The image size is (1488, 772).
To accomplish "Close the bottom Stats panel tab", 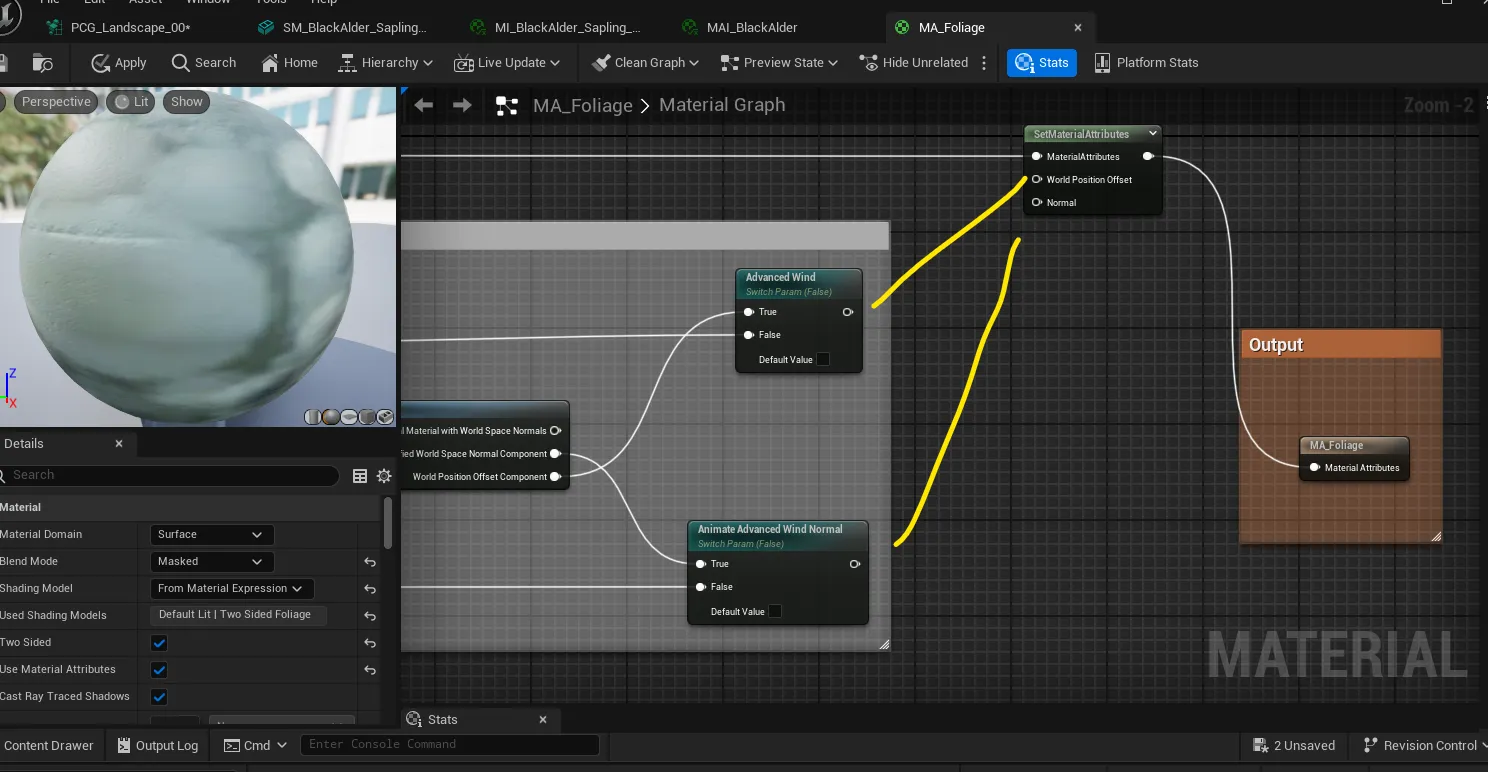I will (x=544, y=720).
